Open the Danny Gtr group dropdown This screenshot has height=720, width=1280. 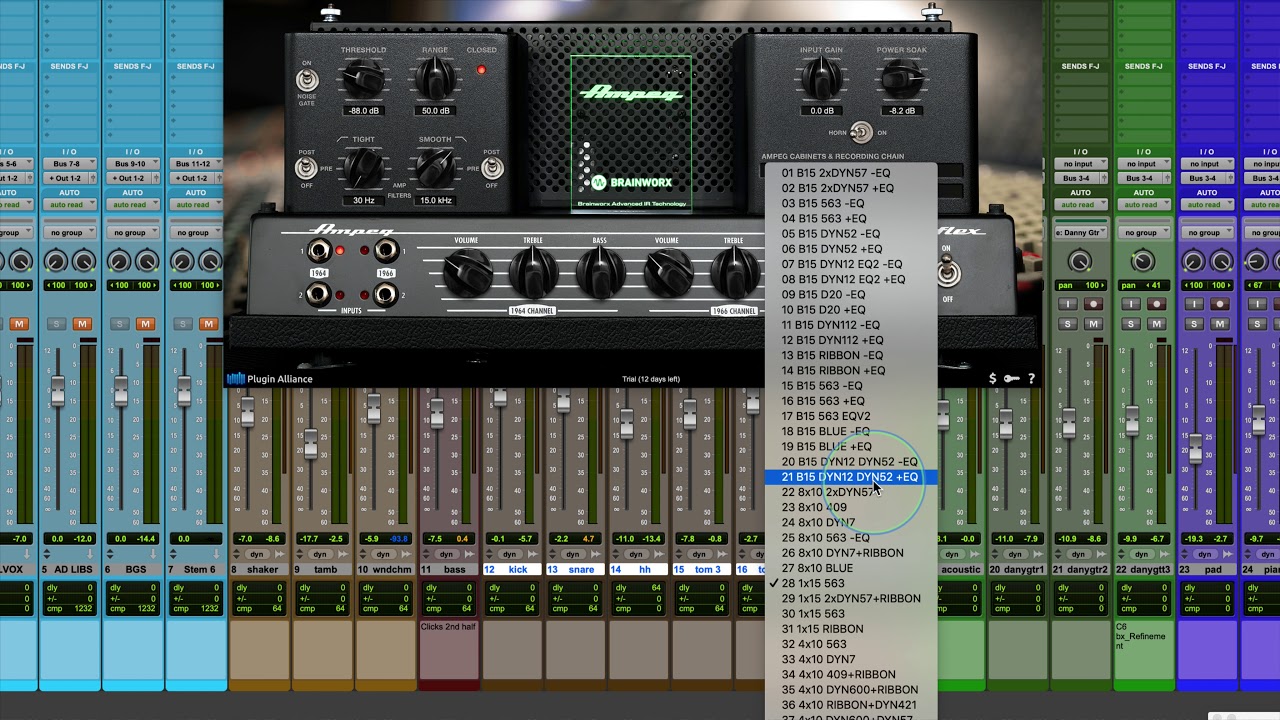(x=1081, y=232)
